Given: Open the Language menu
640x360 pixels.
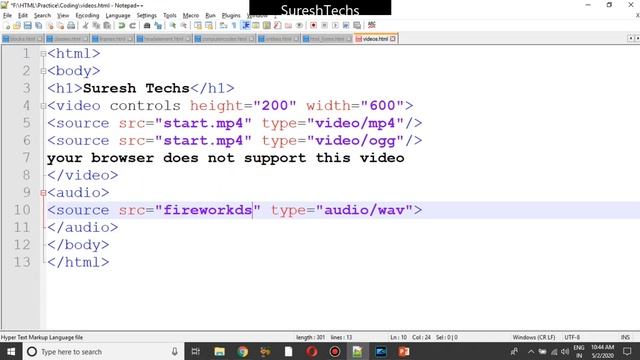Looking at the screenshot, I should [x=118, y=16].
